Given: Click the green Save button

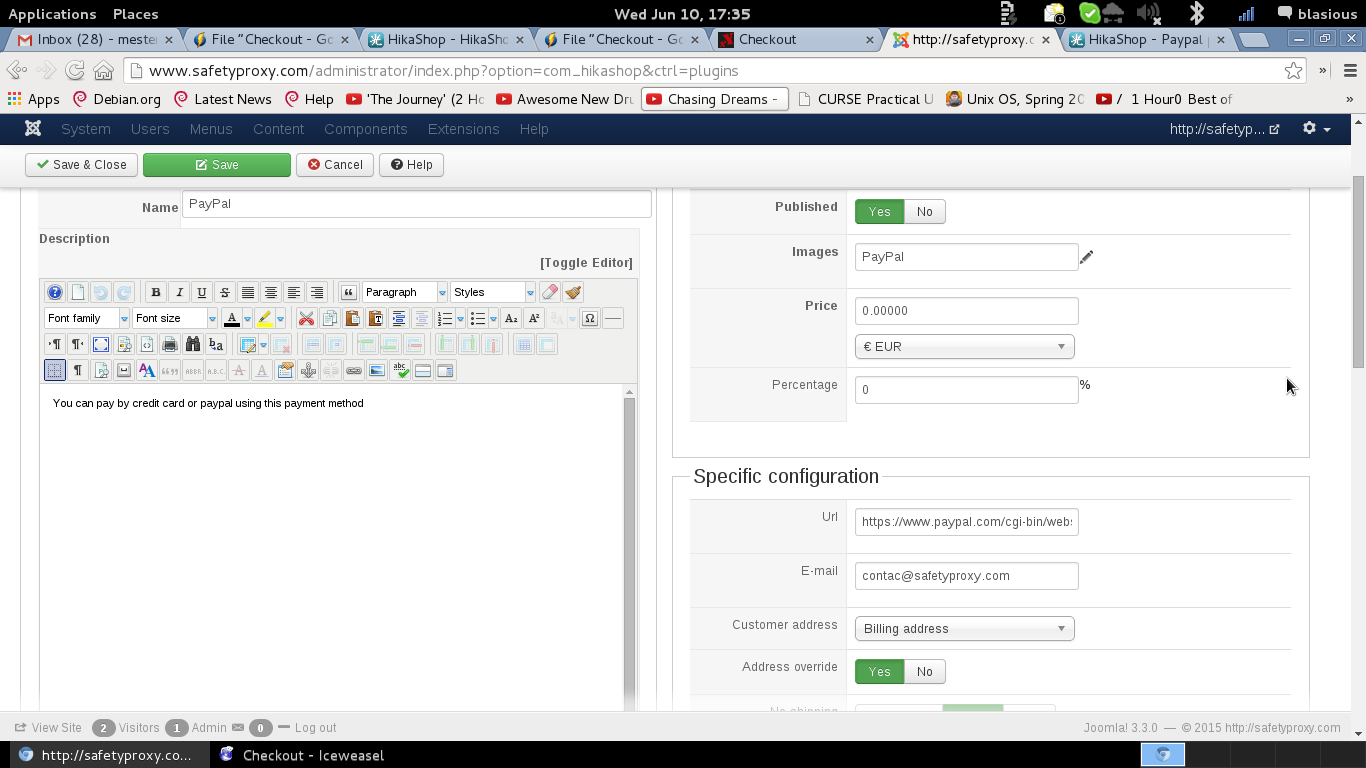Looking at the screenshot, I should [x=217, y=165].
